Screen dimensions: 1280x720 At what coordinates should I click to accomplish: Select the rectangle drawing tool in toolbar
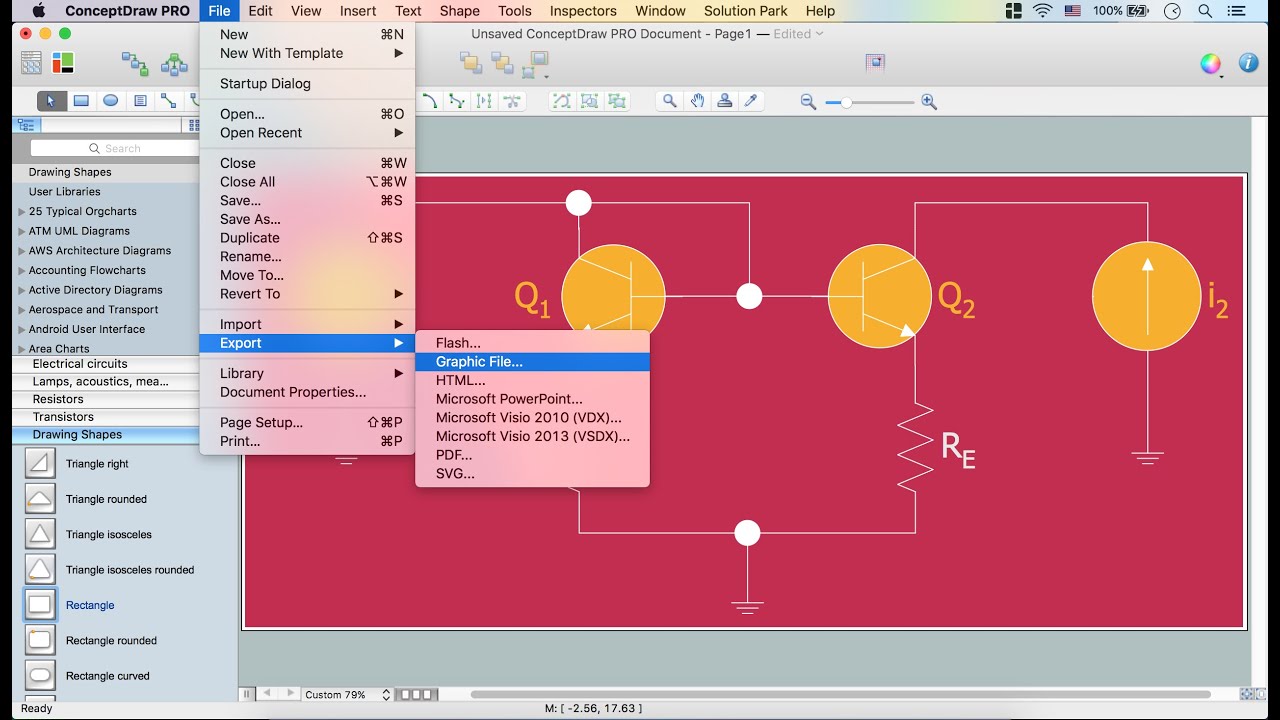tap(81, 100)
